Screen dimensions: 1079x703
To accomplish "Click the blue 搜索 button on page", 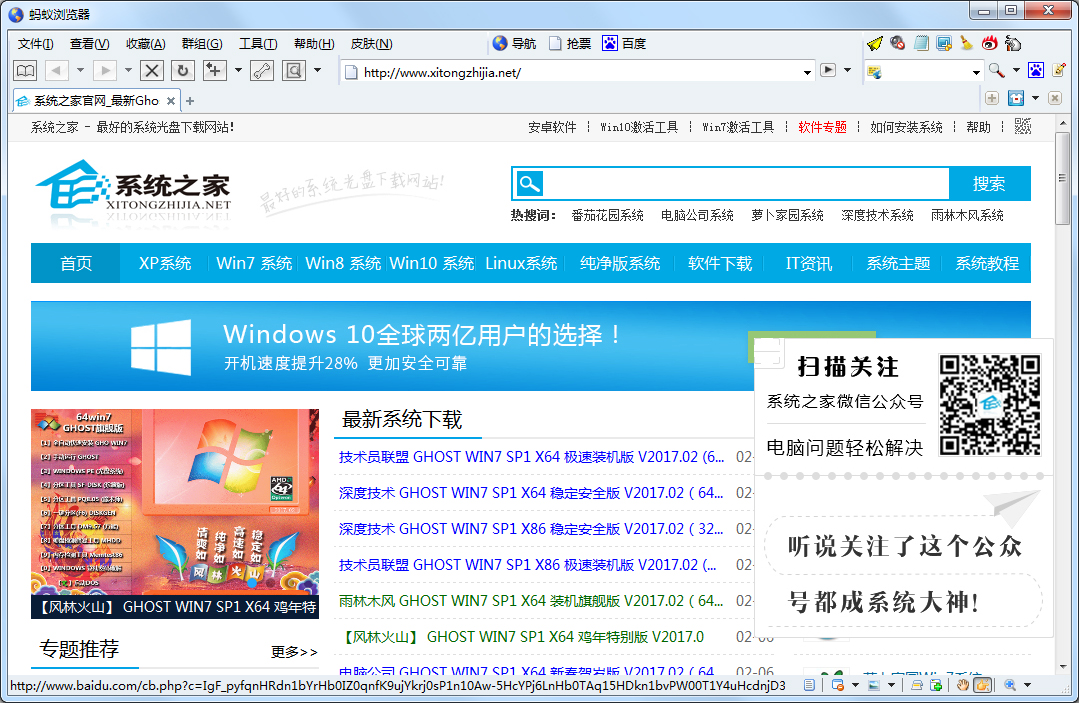I will [x=989, y=184].
